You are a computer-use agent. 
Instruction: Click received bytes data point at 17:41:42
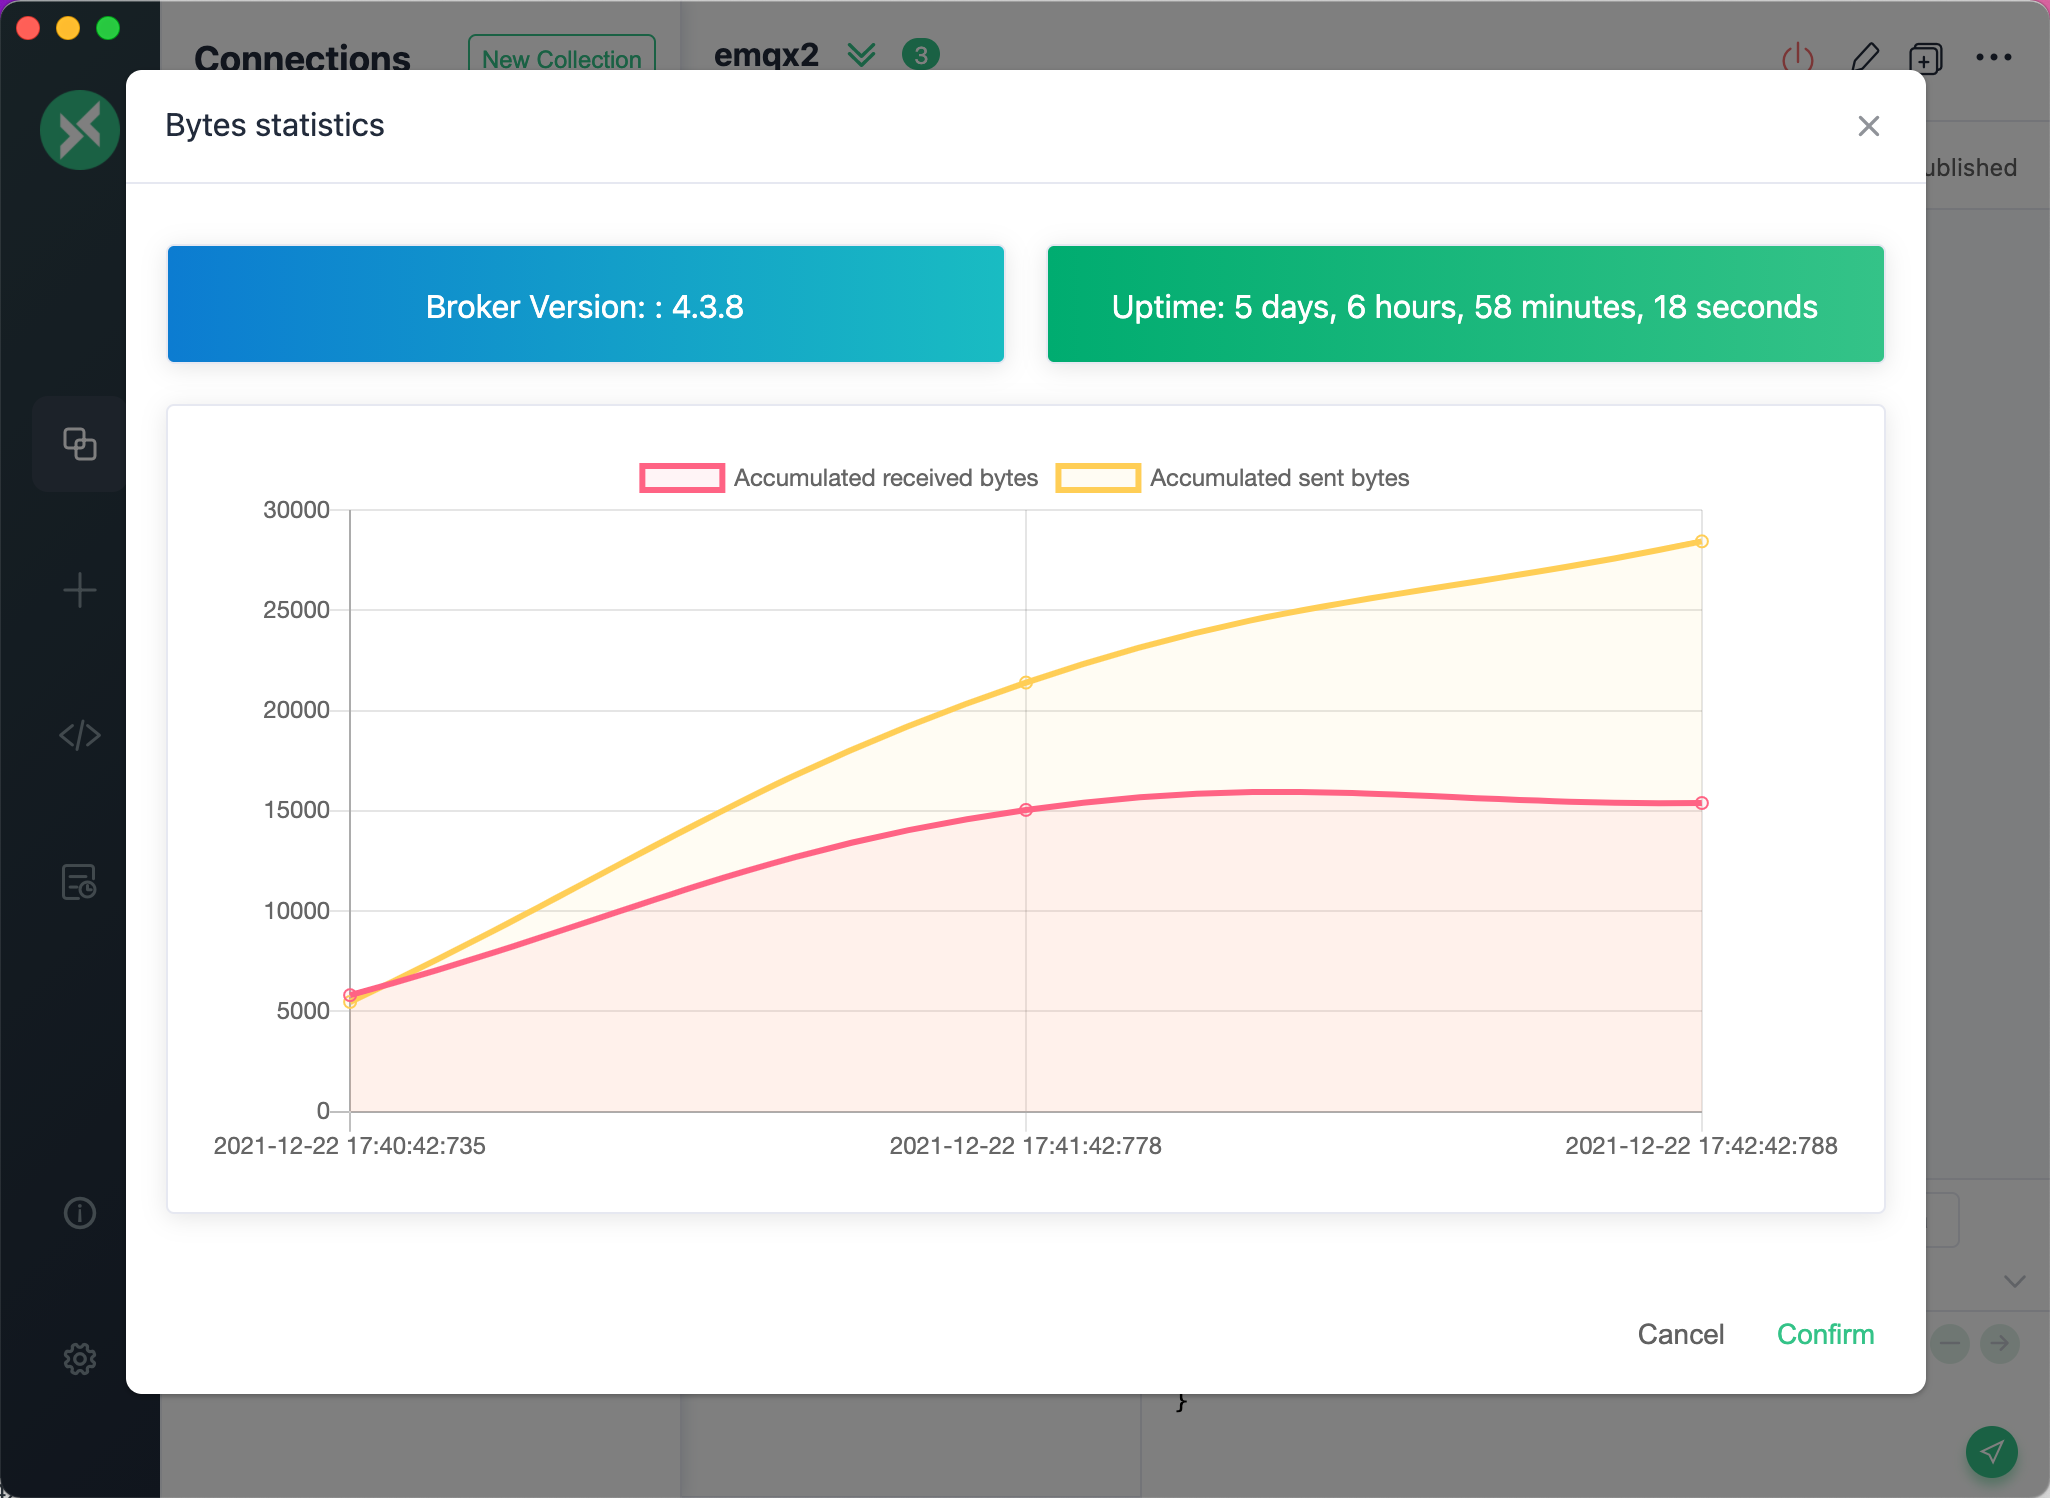[x=1025, y=810]
